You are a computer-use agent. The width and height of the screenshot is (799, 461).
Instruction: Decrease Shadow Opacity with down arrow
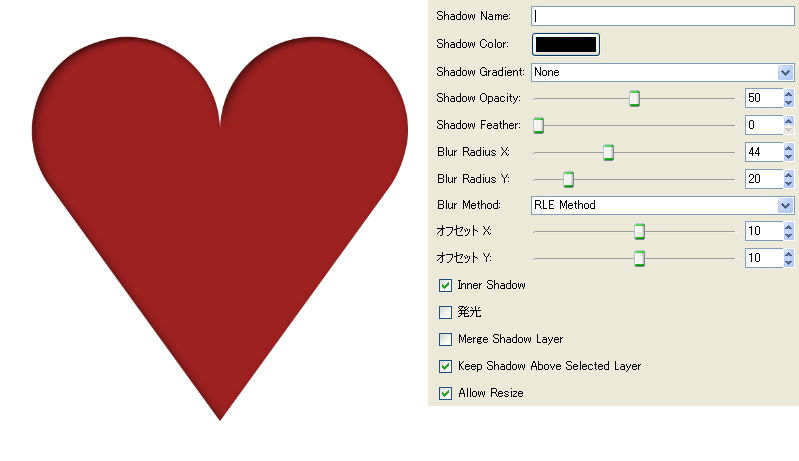[x=789, y=102]
